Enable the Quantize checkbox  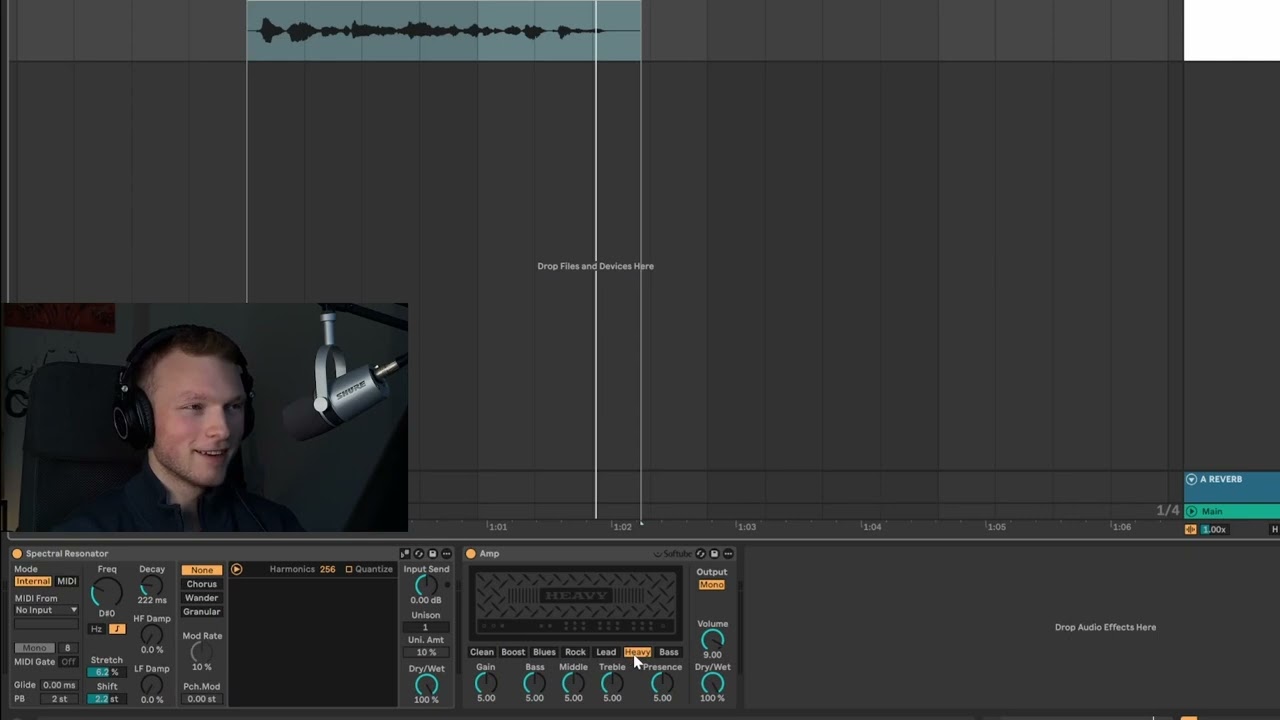[x=349, y=569]
